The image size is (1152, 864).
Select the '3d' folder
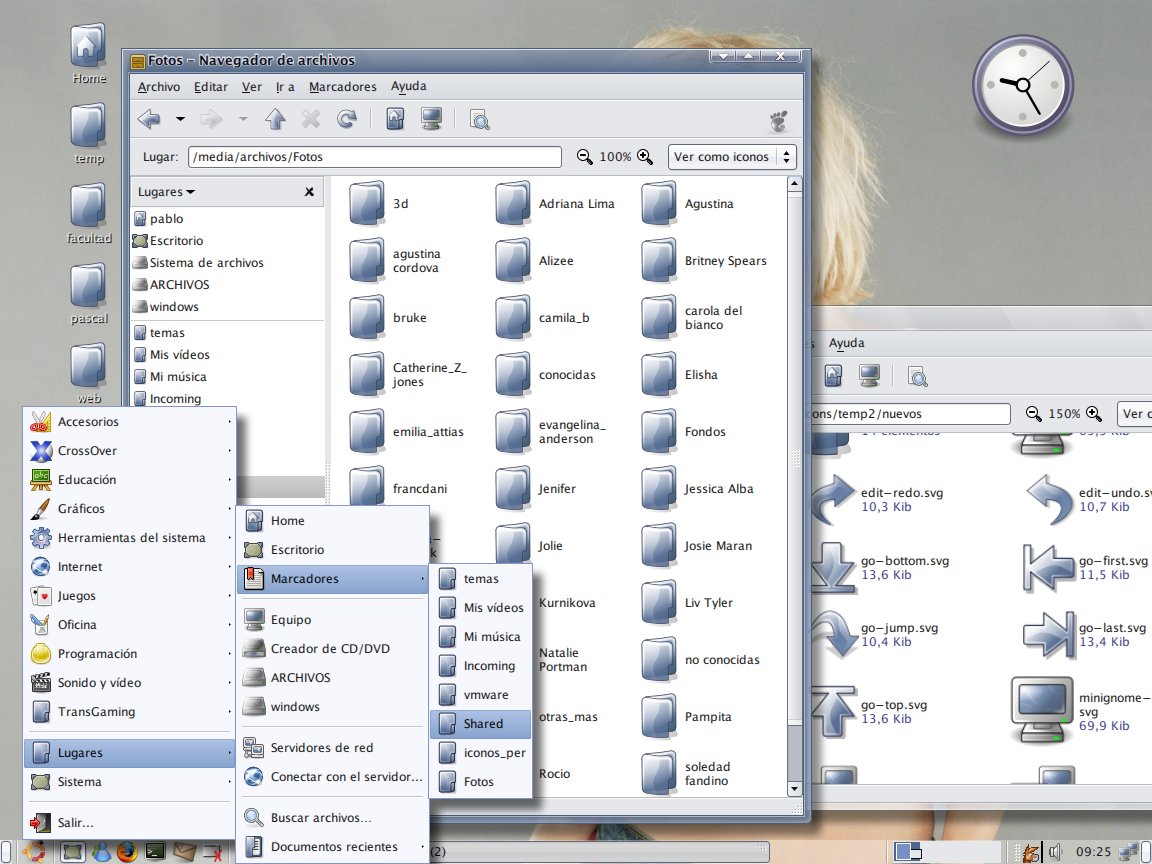click(378, 204)
